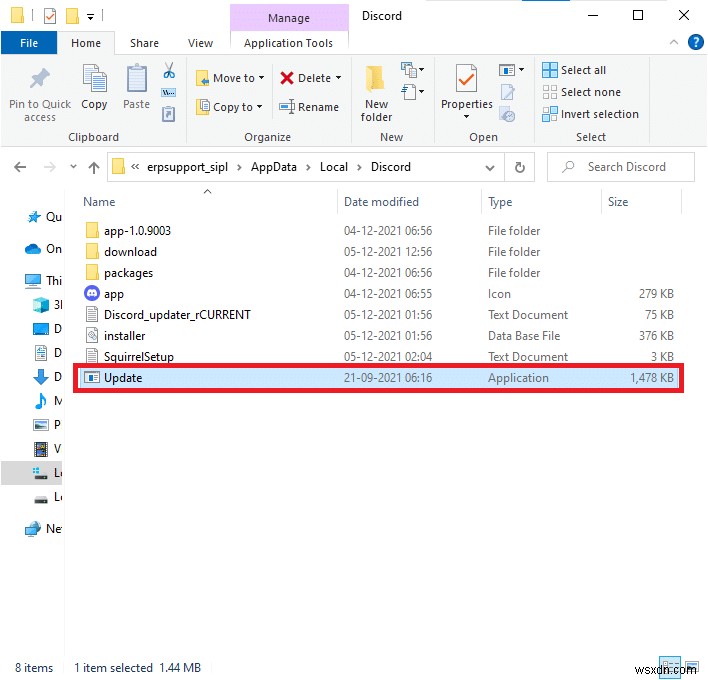Click the Properties checkmark icon
708x680 pixels.
point(466,79)
